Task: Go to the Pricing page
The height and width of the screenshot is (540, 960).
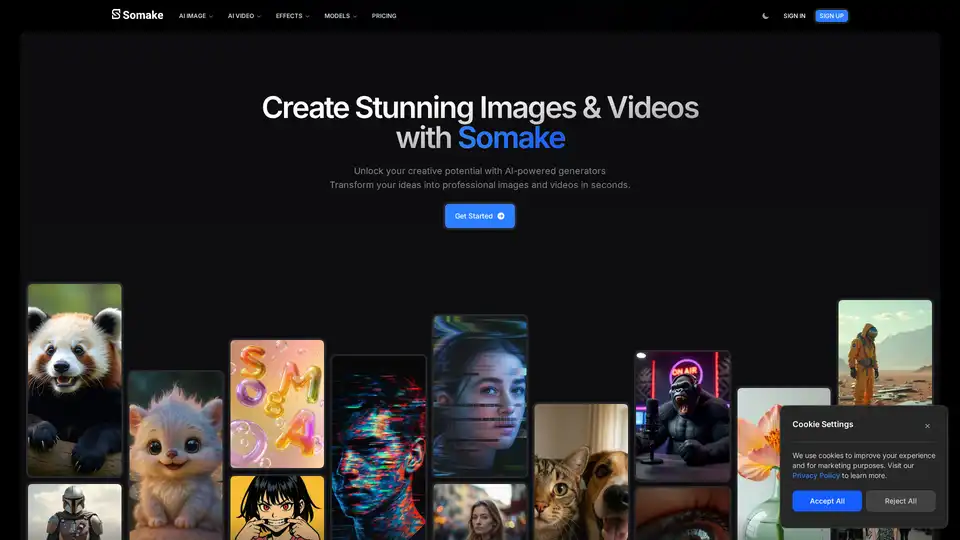Action: [384, 16]
